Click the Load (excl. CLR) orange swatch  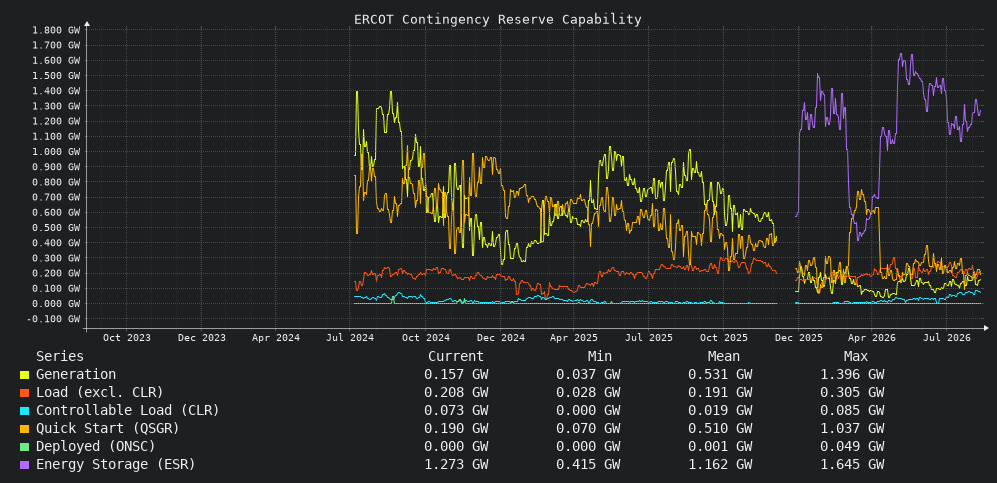pos(24,393)
